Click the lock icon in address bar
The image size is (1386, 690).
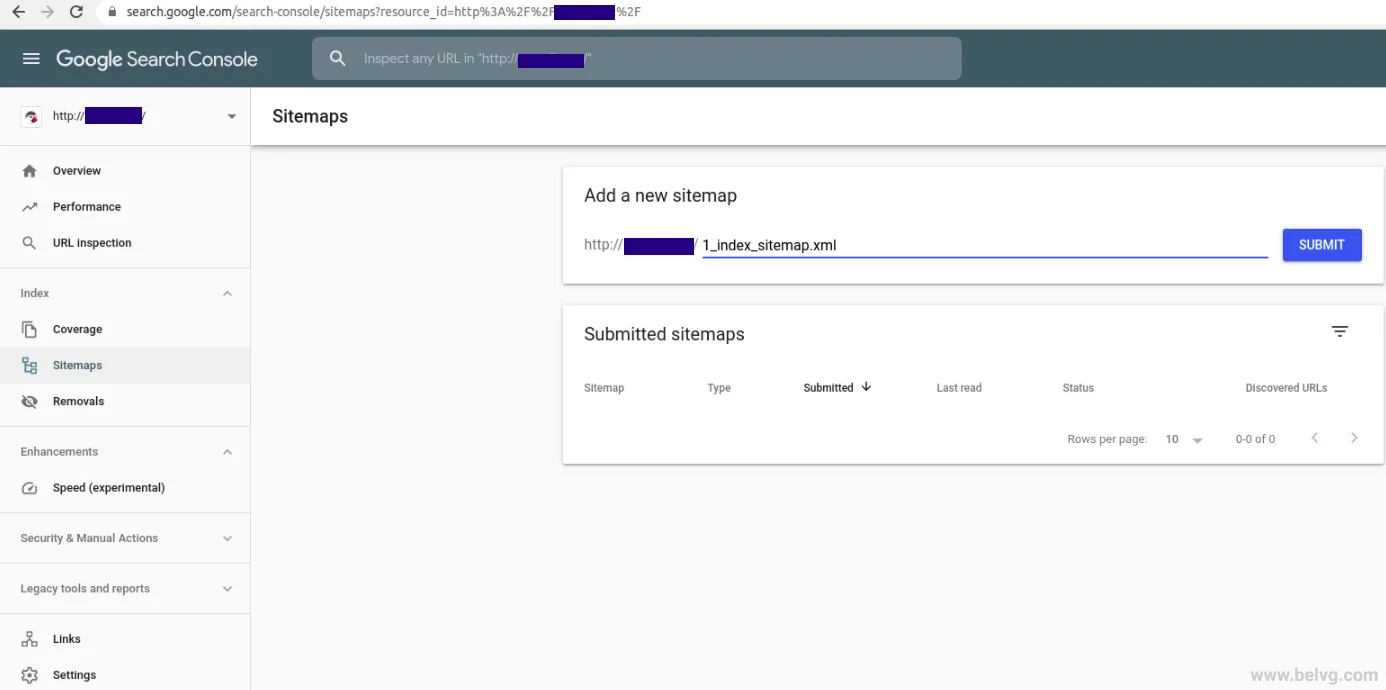pyautogui.click(x=111, y=12)
